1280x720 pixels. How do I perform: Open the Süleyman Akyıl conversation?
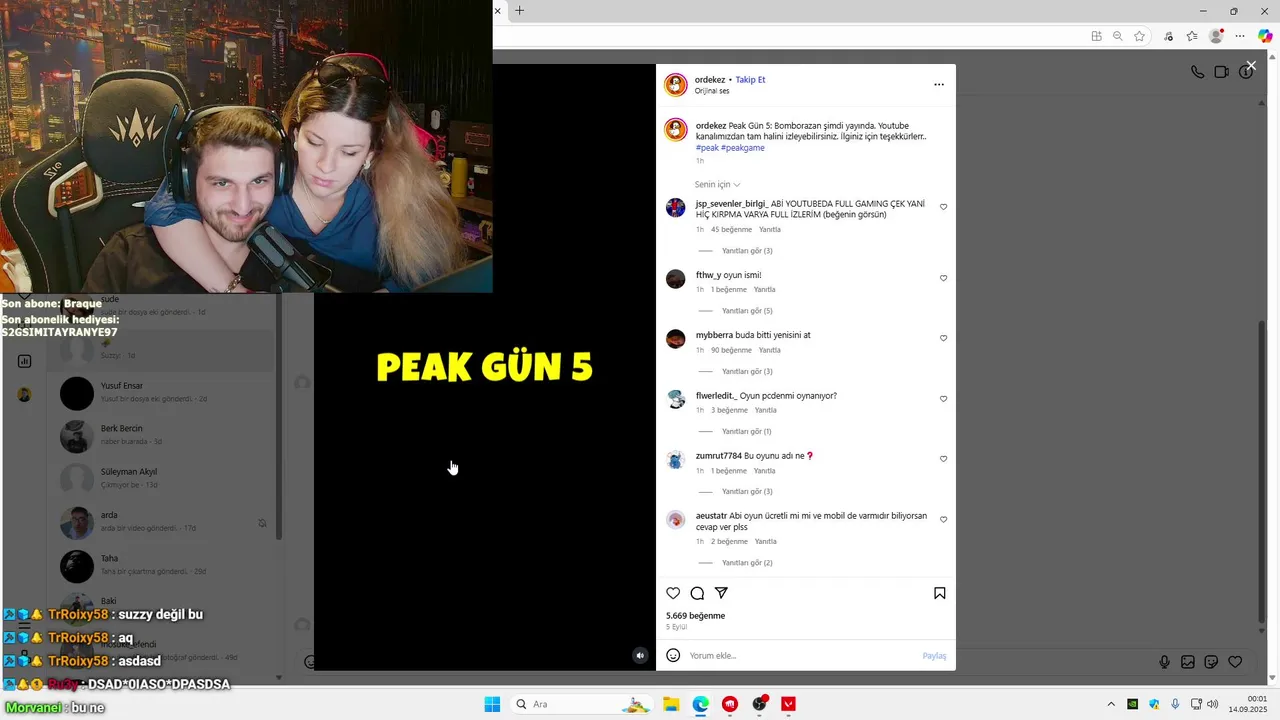click(160, 478)
